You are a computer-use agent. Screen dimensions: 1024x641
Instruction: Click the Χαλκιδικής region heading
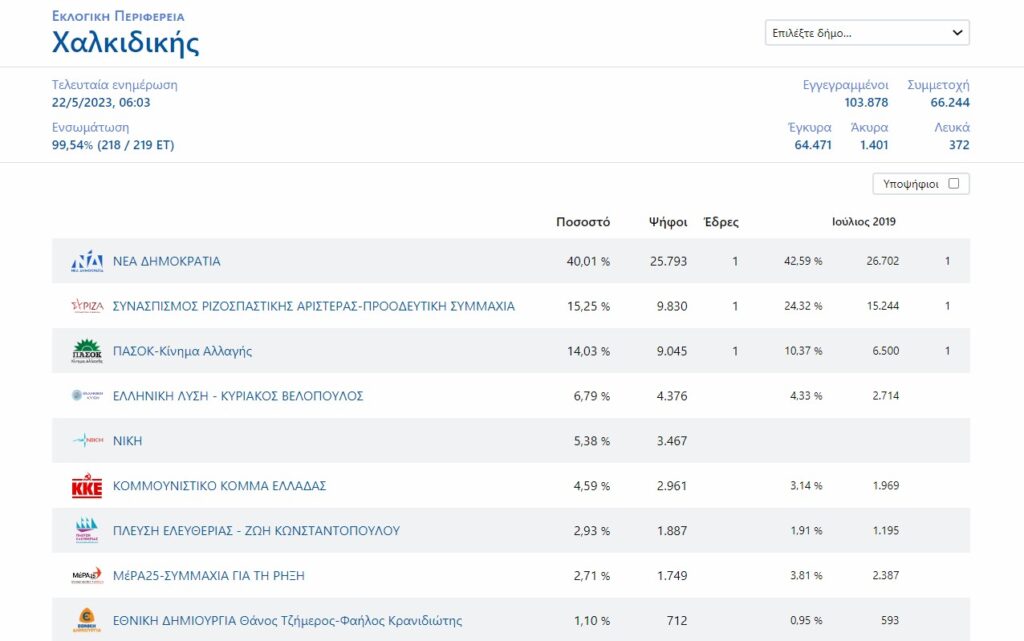coord(125,43)
